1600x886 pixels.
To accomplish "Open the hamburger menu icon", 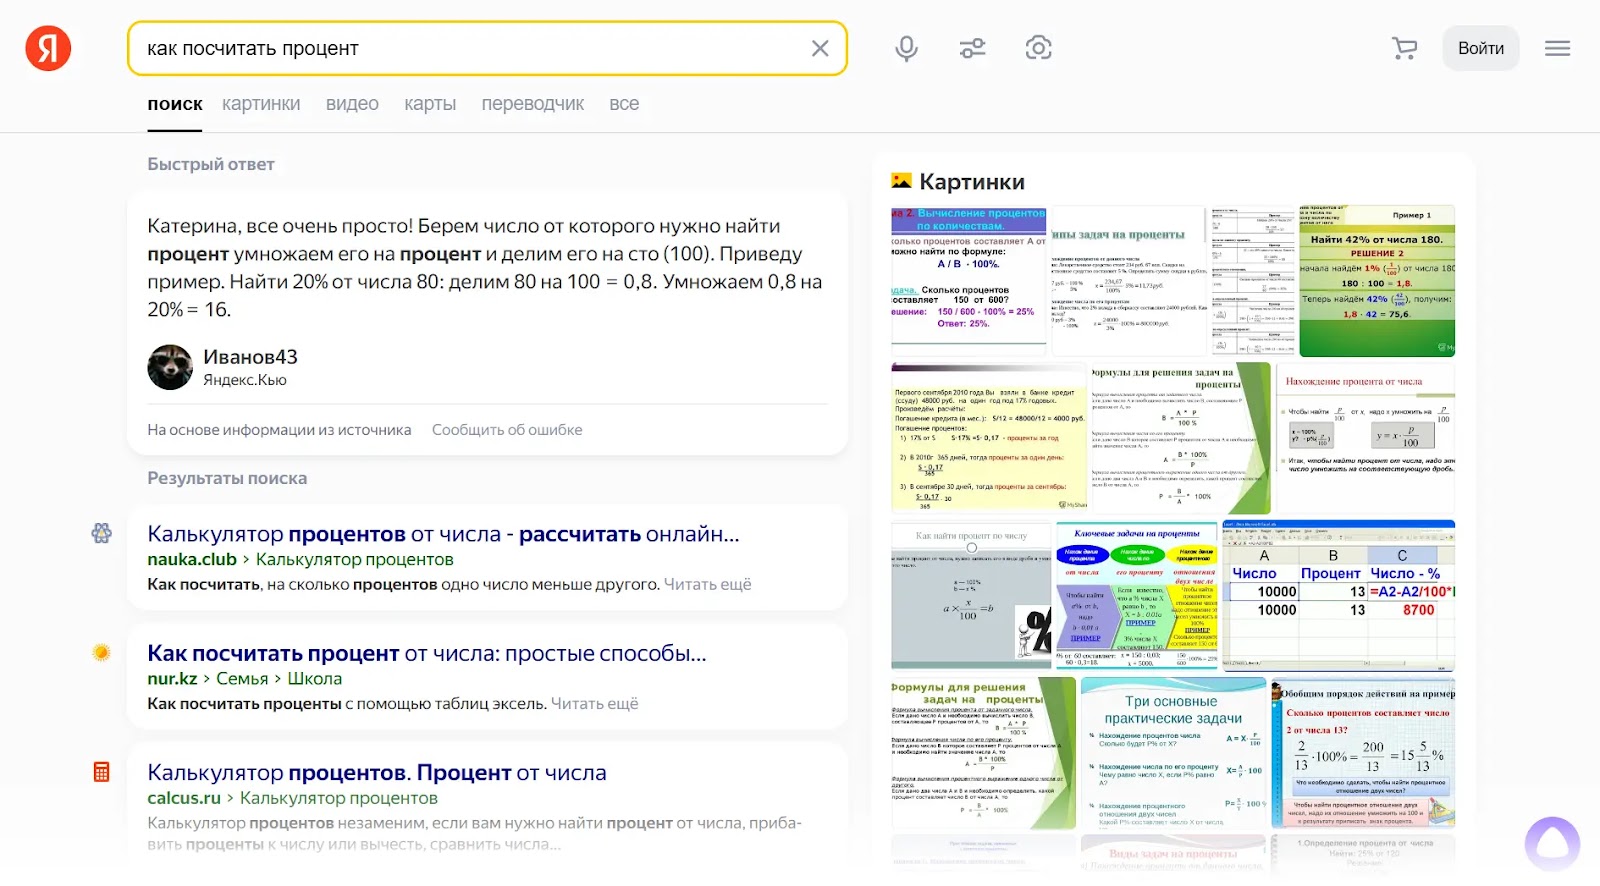I will click(1557, 48).
